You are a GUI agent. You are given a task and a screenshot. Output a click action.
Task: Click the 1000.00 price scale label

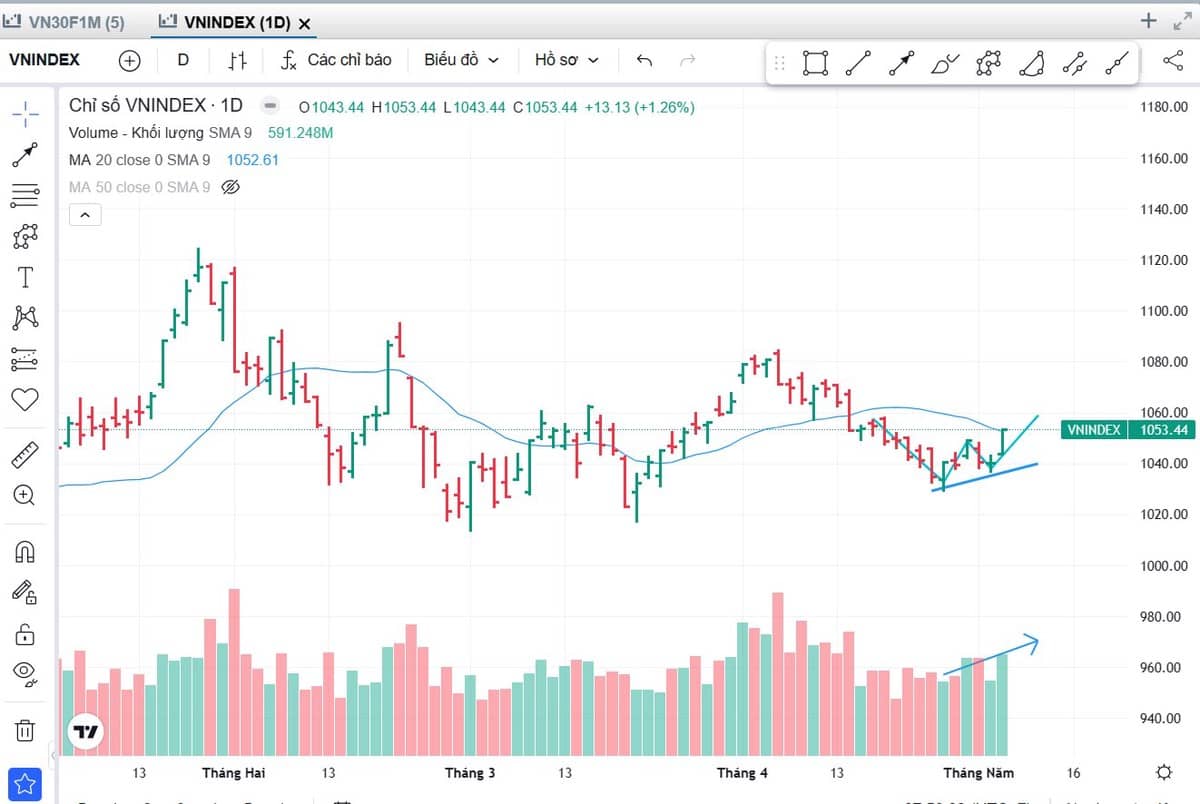[1164, 566]
